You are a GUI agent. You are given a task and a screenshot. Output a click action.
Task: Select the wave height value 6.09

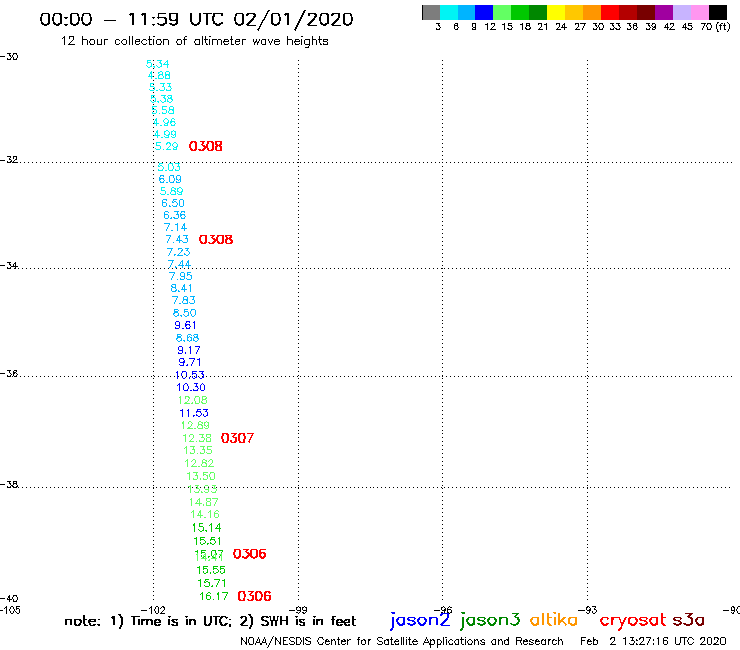pyautogui.click(x=170, y=179)
